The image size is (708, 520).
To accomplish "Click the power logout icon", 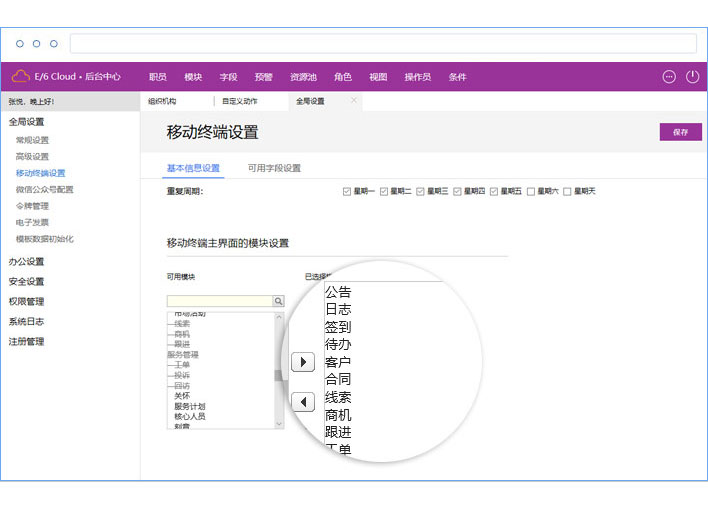I will pyautogui.click(x=692, y=77).
